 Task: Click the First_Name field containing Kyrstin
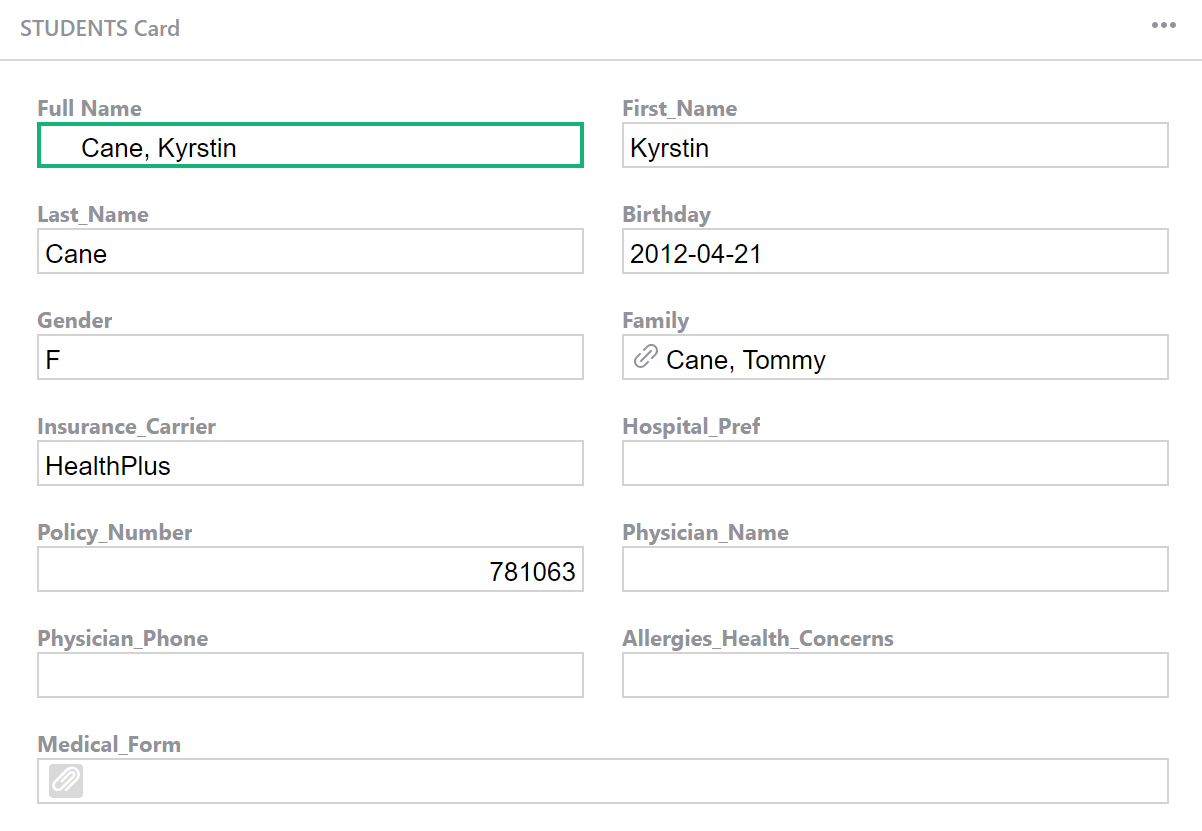894,146
